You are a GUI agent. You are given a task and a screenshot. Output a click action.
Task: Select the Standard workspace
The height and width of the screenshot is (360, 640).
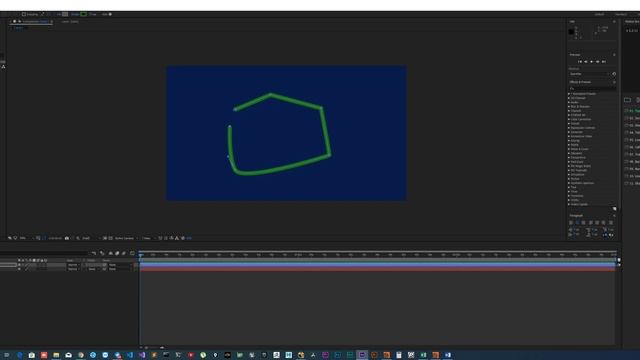click(x=621, y=14)
